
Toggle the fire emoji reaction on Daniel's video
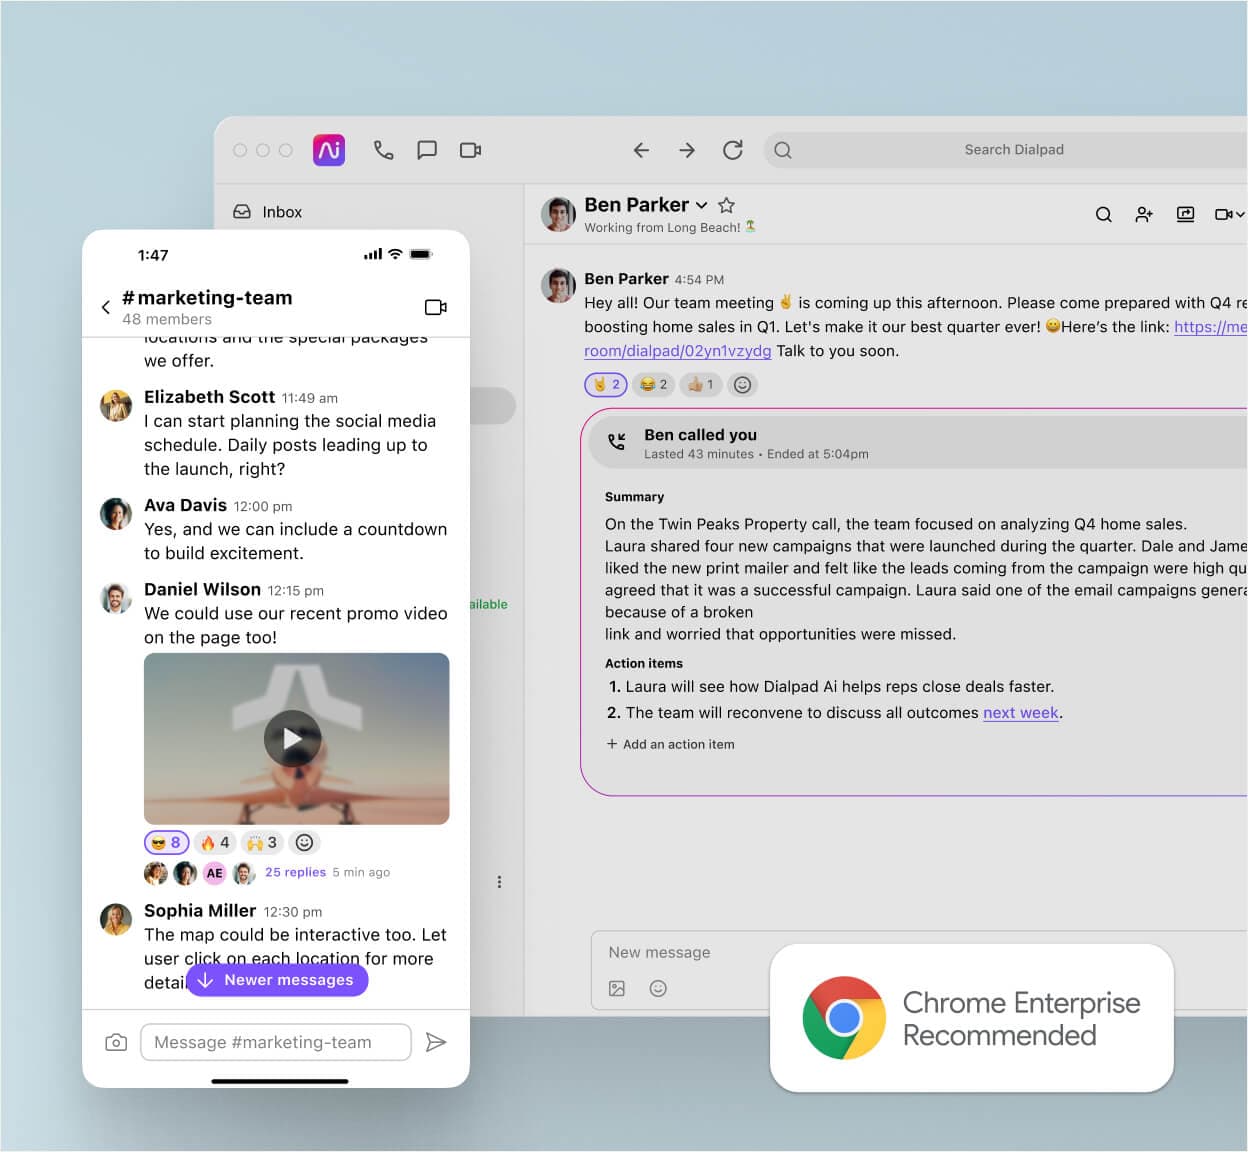coord(214,842)
